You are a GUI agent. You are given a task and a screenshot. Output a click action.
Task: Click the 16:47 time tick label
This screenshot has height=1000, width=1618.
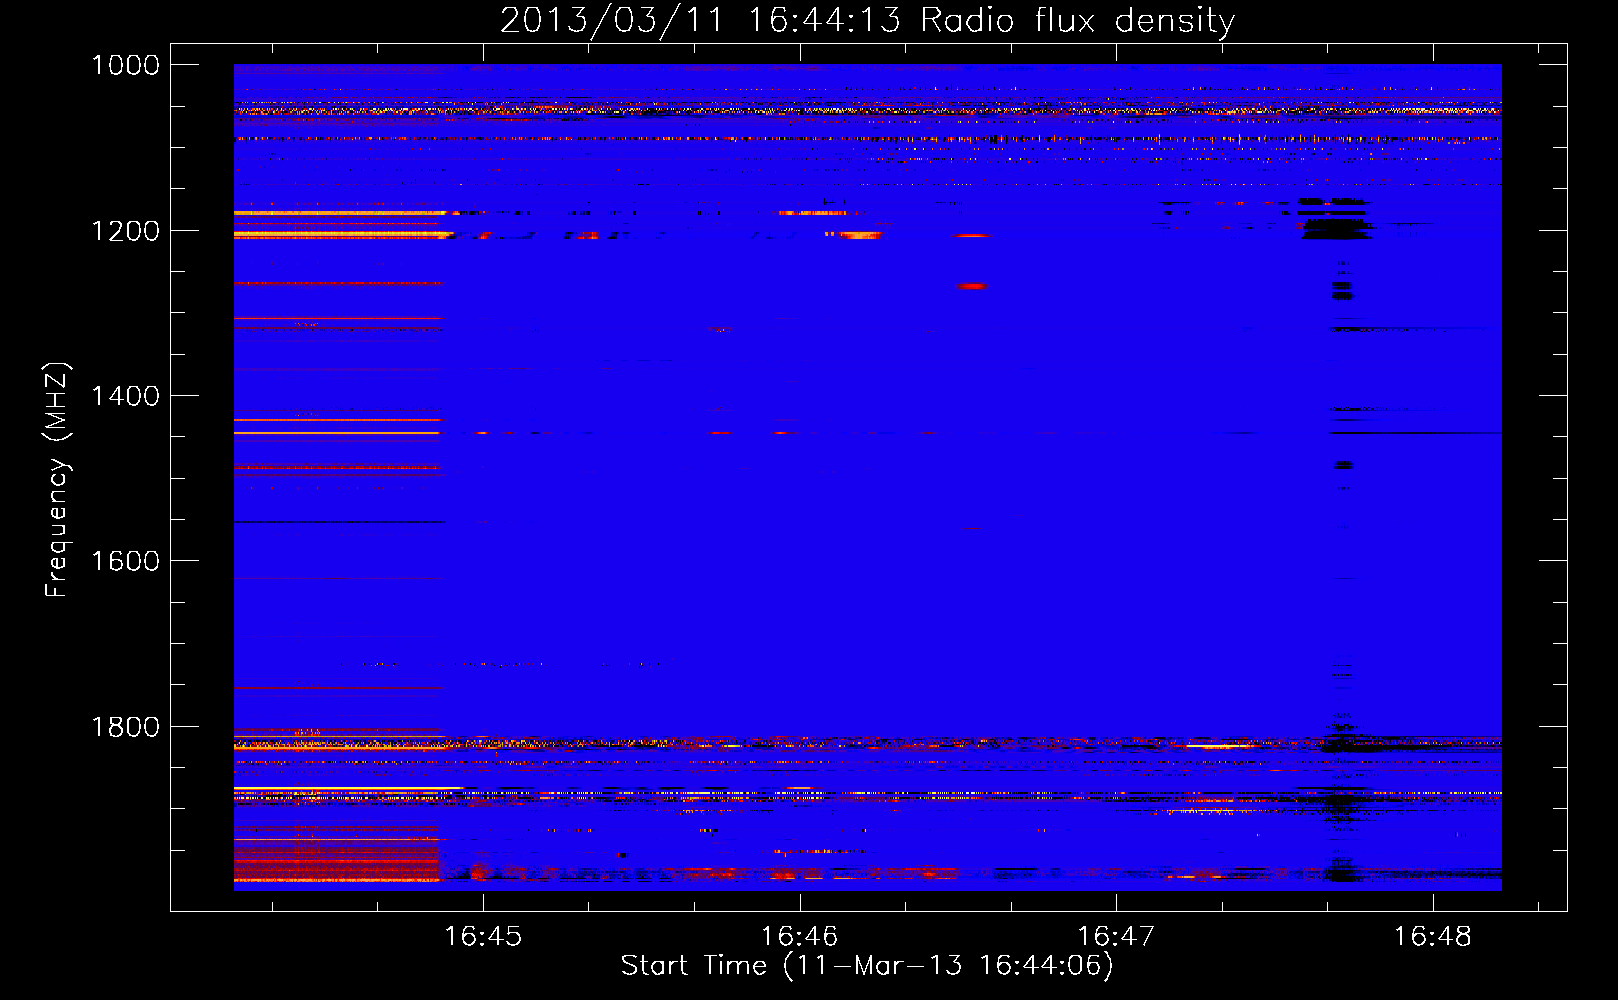point(1115,937)
